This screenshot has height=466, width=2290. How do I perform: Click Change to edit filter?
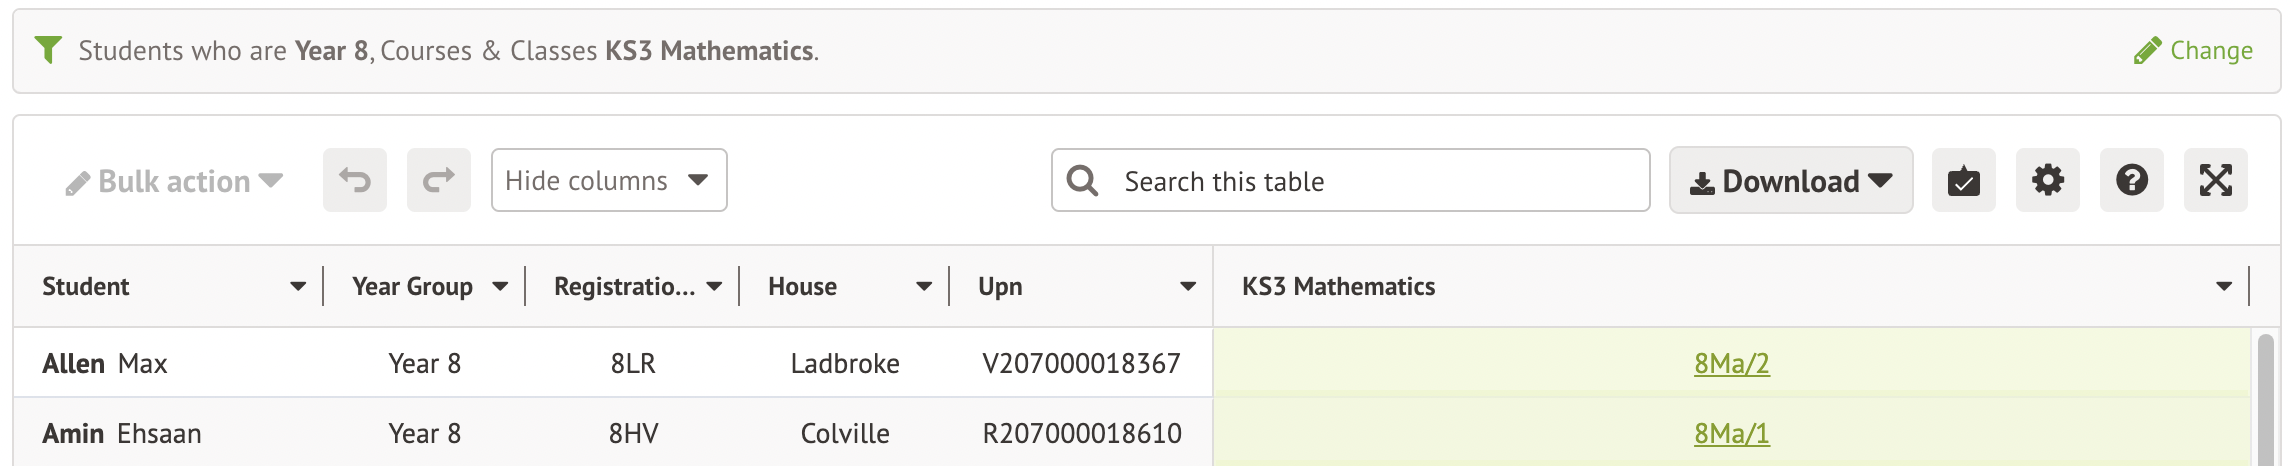[x=2193, y=51]
